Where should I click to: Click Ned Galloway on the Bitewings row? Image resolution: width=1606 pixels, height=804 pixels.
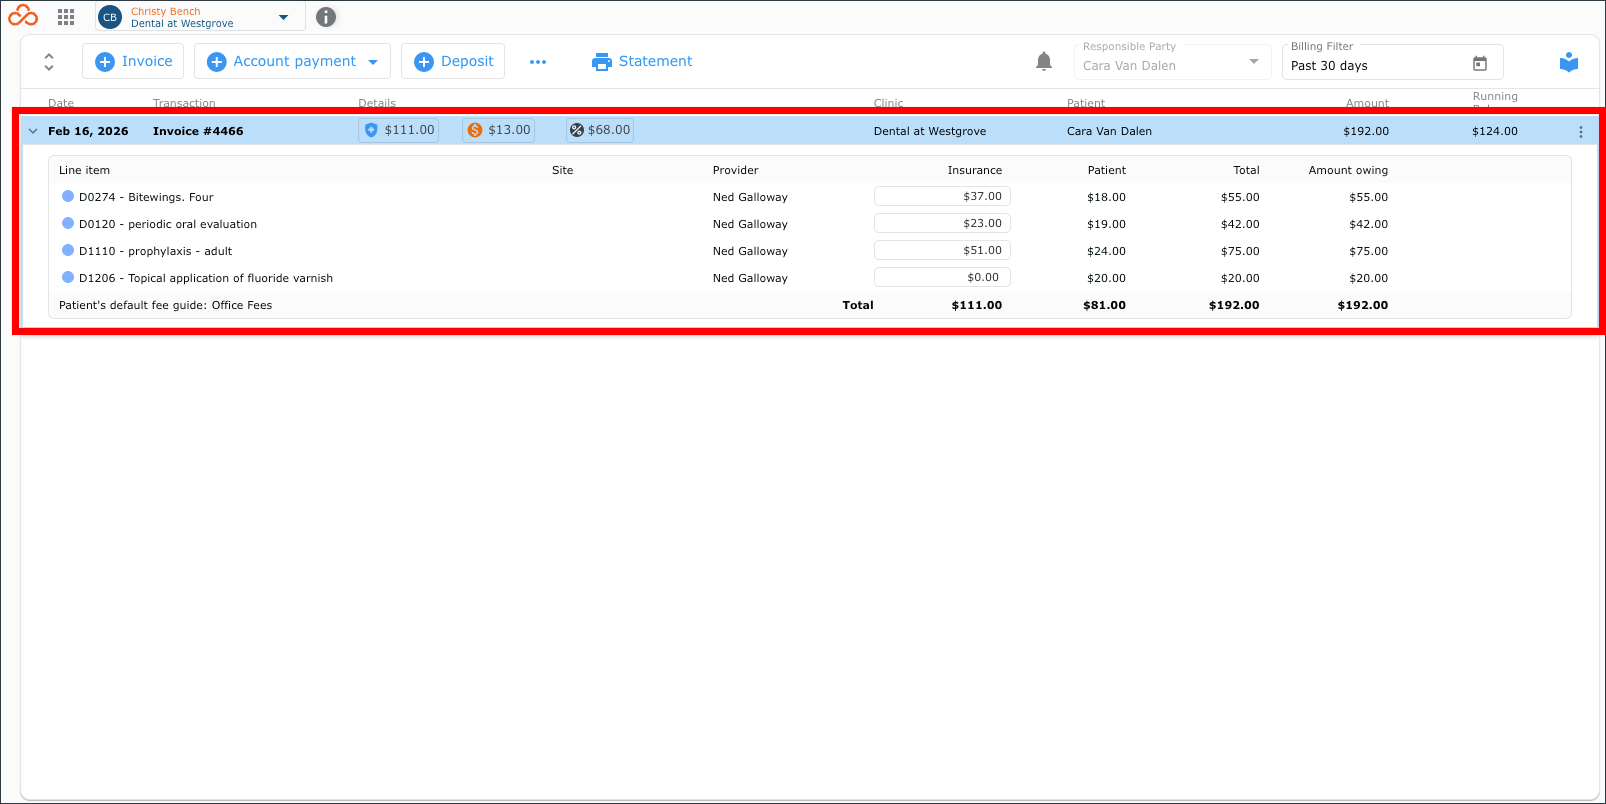coord(750,197)
